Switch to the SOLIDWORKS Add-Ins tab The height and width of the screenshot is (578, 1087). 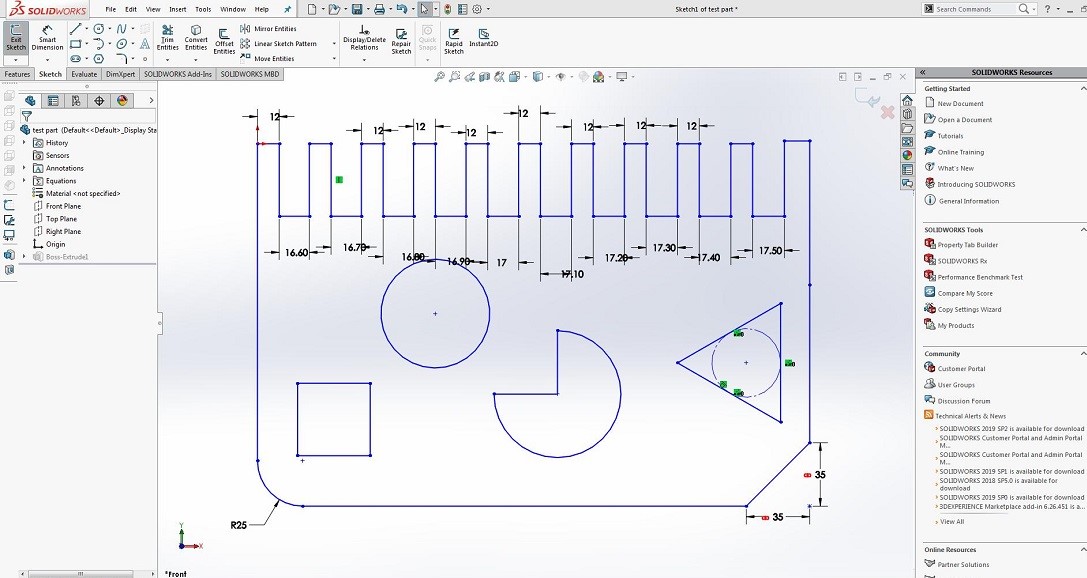[178, 74]
